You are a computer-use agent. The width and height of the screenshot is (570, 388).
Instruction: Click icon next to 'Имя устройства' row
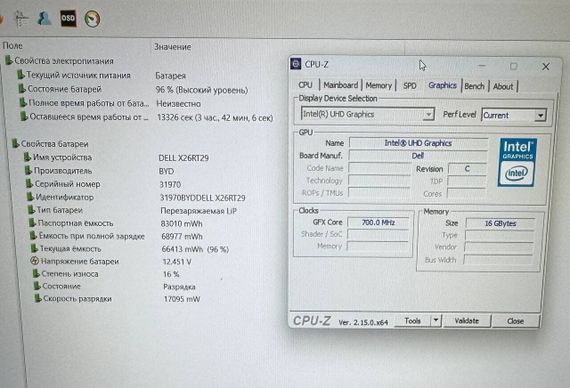tap(27, 157)
